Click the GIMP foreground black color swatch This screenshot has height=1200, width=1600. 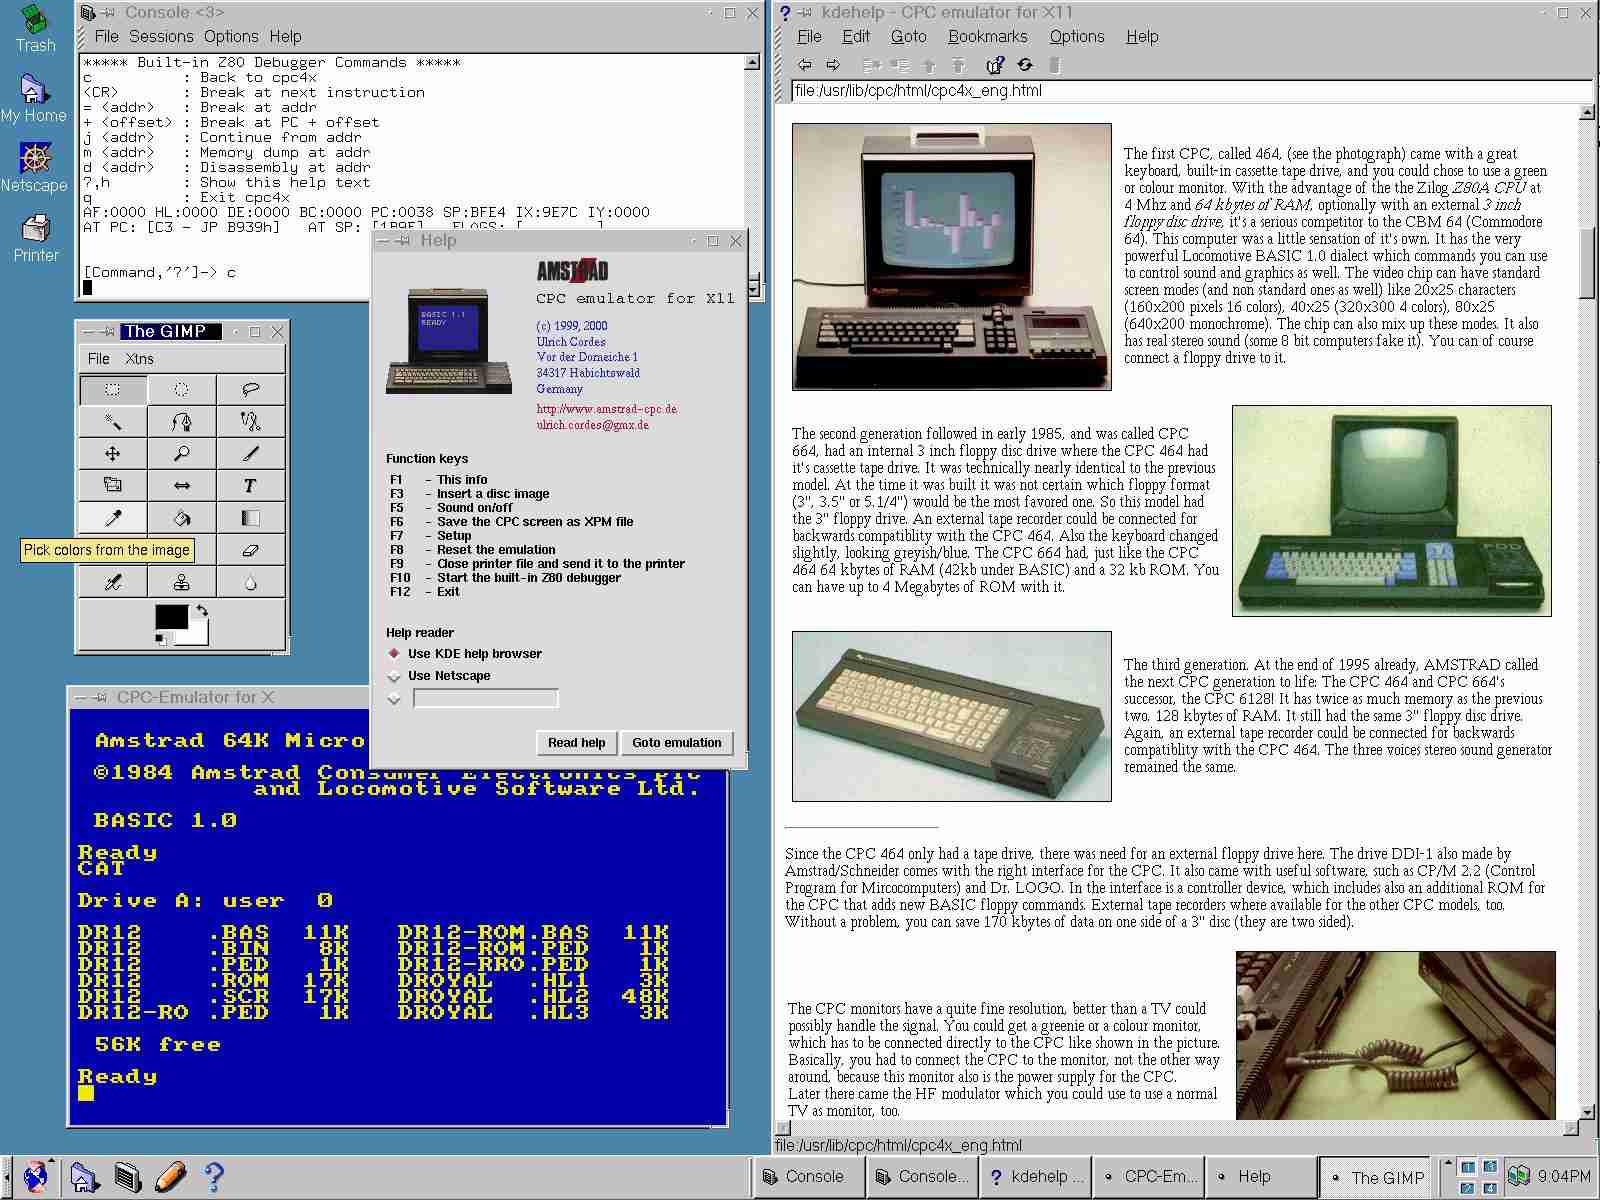pos(170,616)
